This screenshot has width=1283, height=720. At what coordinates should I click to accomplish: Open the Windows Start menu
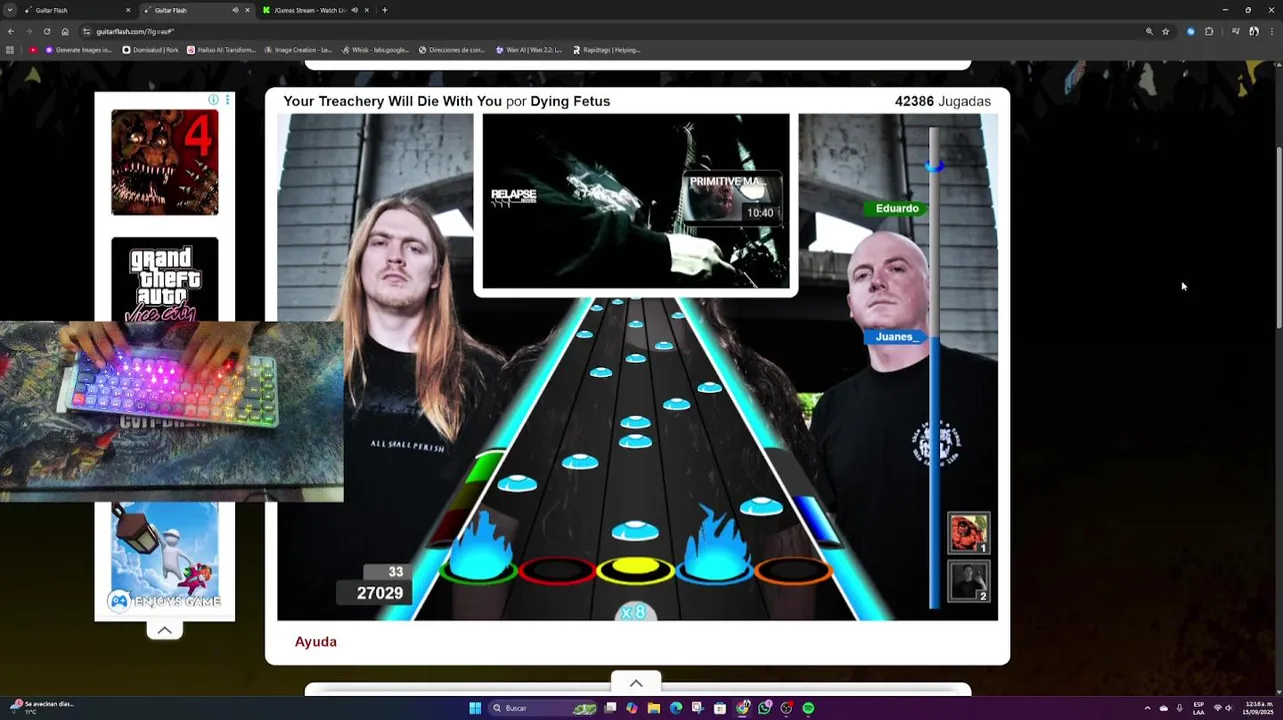click(475, 708)
